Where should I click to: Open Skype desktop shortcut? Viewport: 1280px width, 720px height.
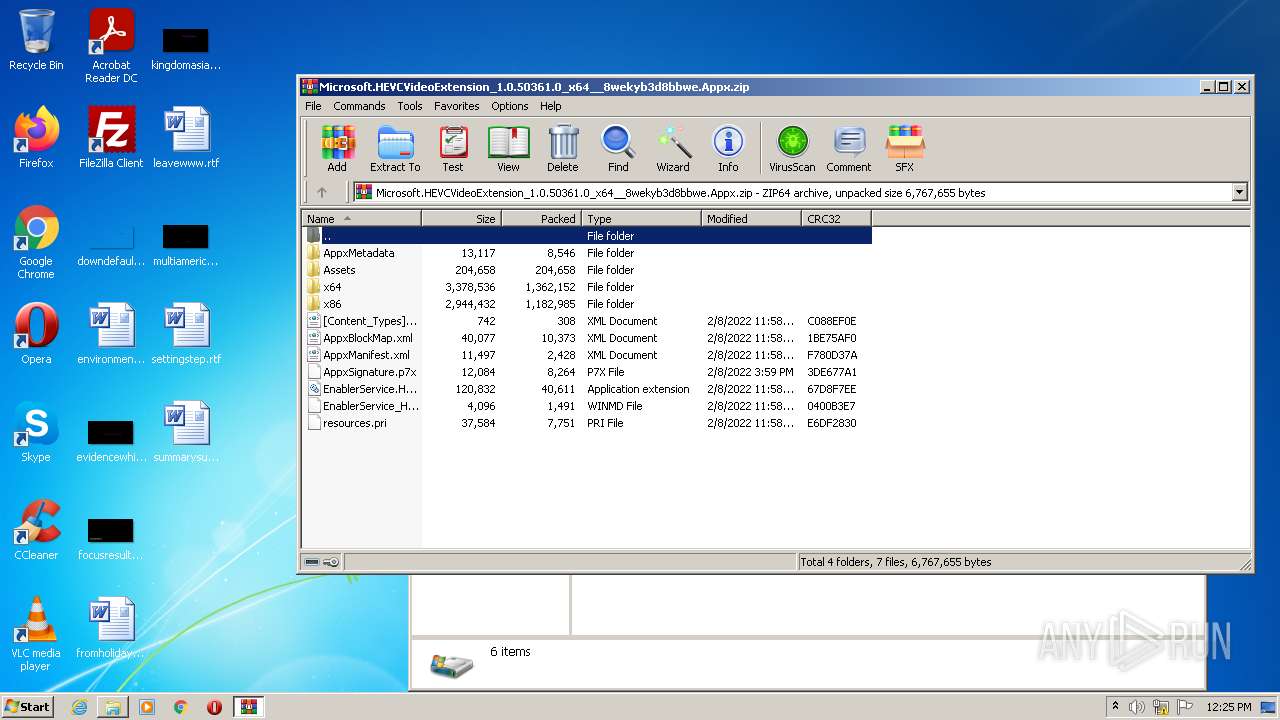tap(36, 432)
